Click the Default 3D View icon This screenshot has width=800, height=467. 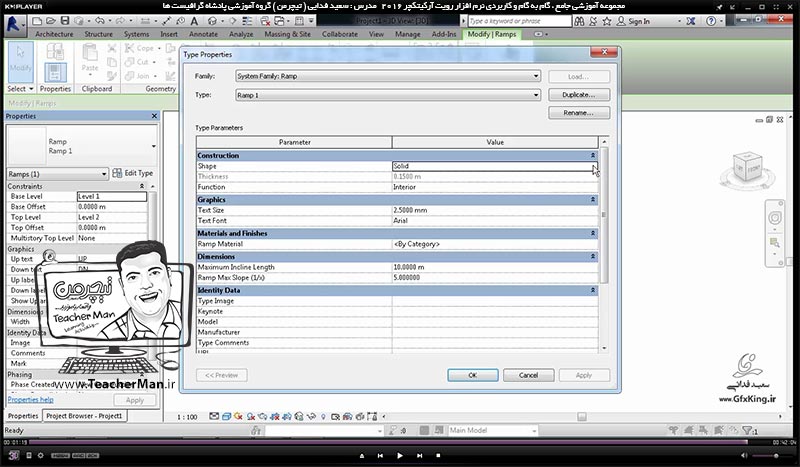tap(212, 21)
